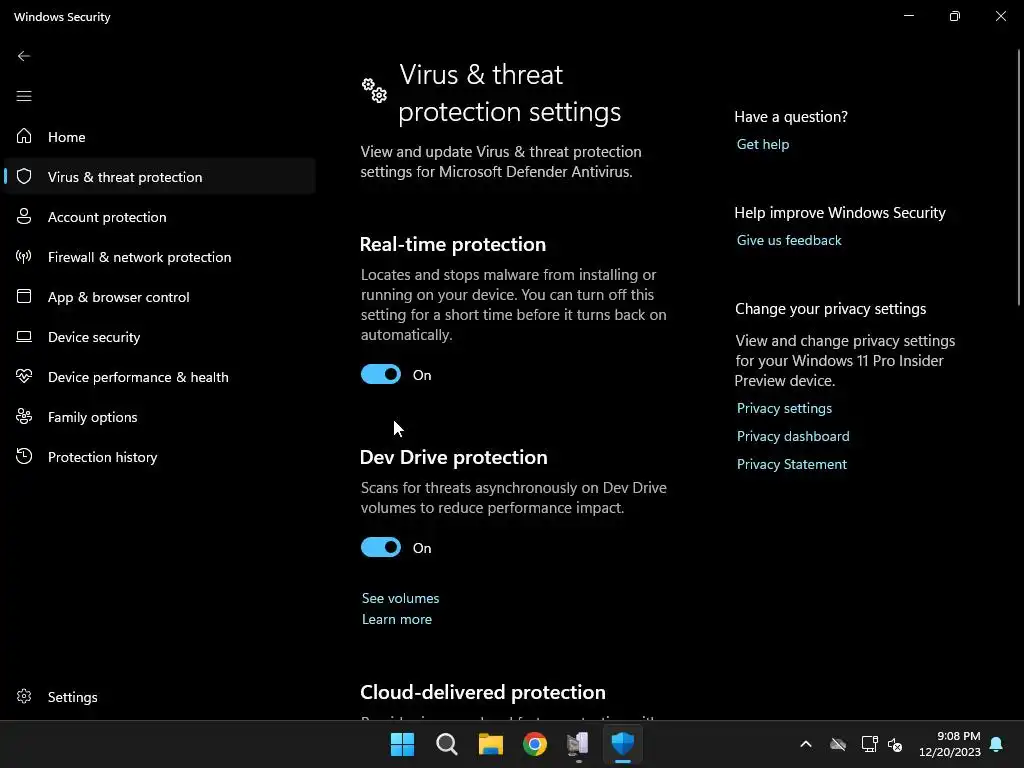Click the Real-time protection heading

(x=453, y=244)
